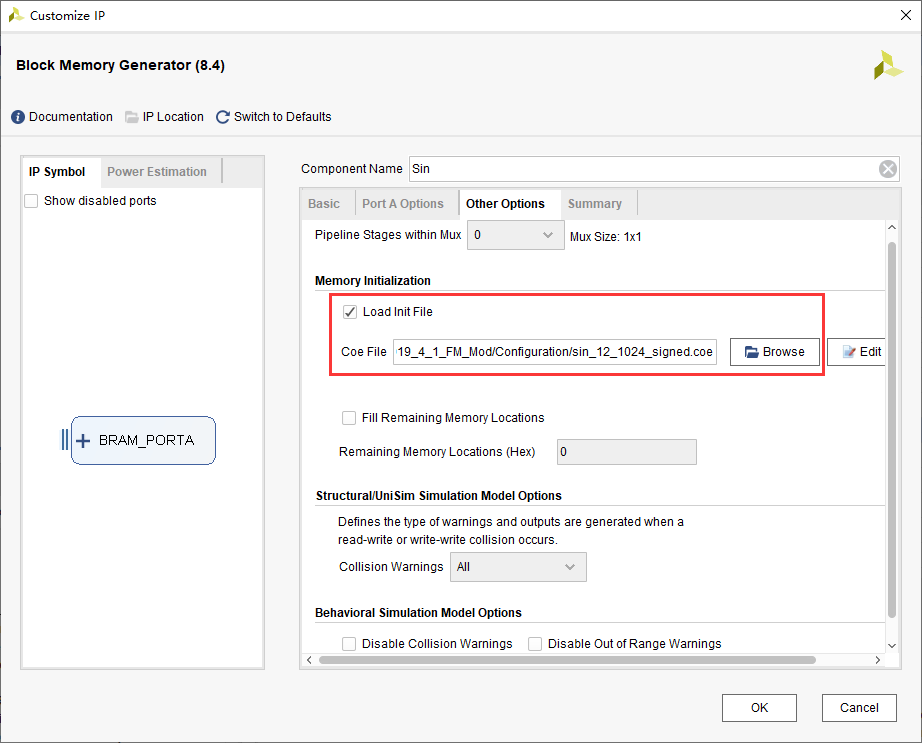Toggle Show disabled ports checkbox

32,201
